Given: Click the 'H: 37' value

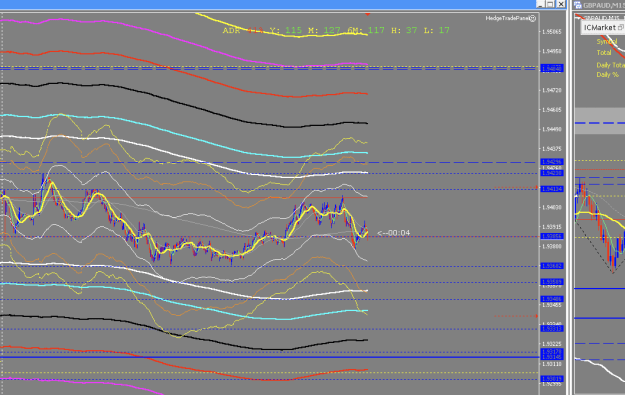Looking at the screenshot, I should 404,31.
